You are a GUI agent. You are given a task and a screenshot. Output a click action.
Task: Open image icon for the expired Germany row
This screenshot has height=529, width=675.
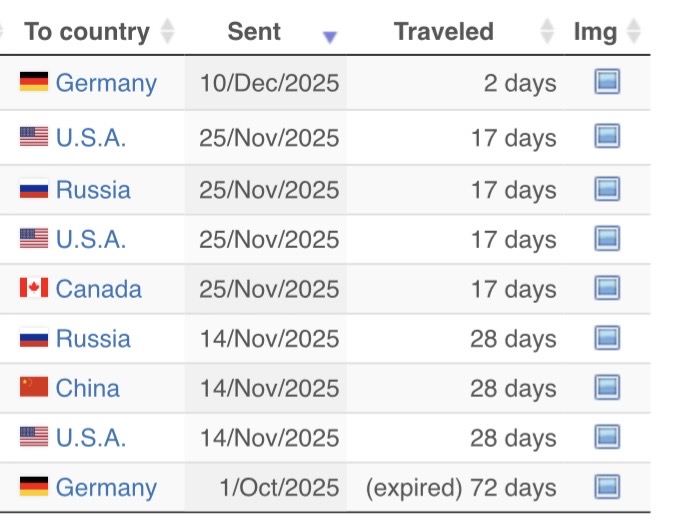[x=607, y=487]
